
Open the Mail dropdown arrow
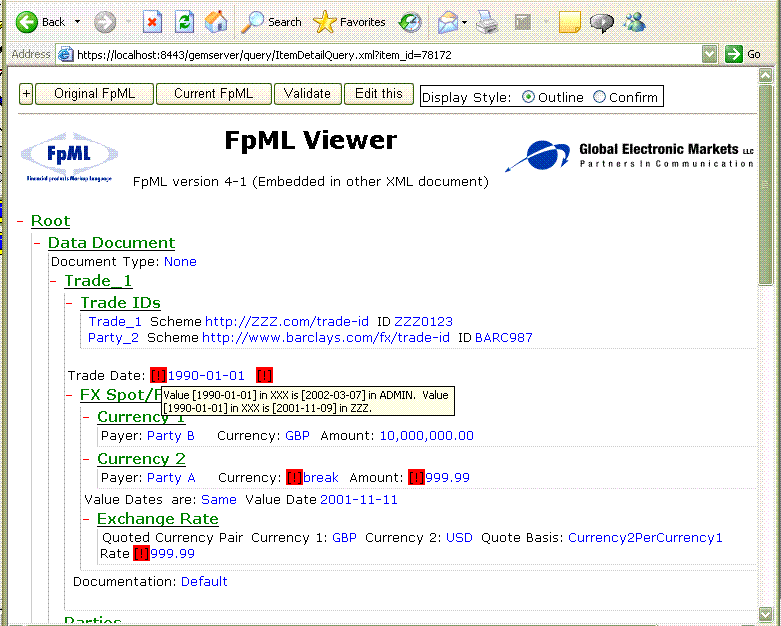click(464, 22)
